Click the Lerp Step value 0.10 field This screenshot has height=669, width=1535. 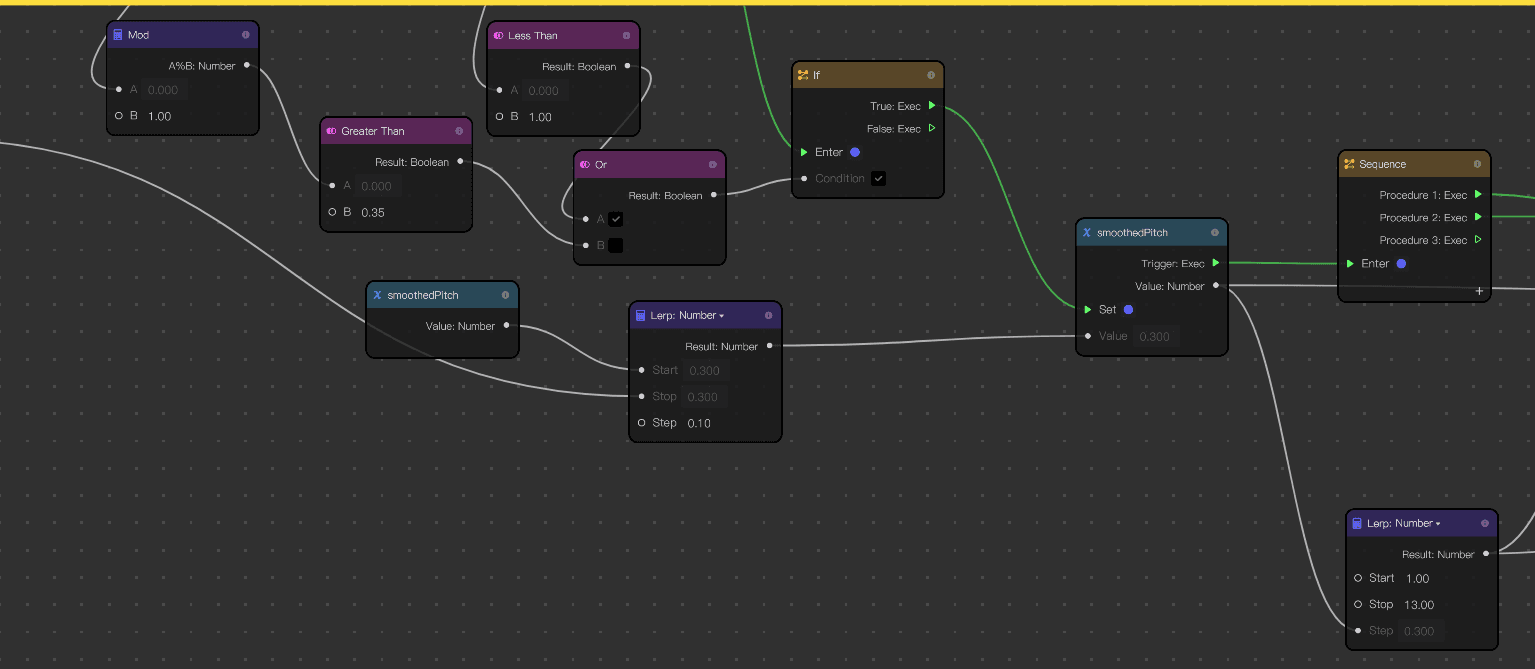699,423
